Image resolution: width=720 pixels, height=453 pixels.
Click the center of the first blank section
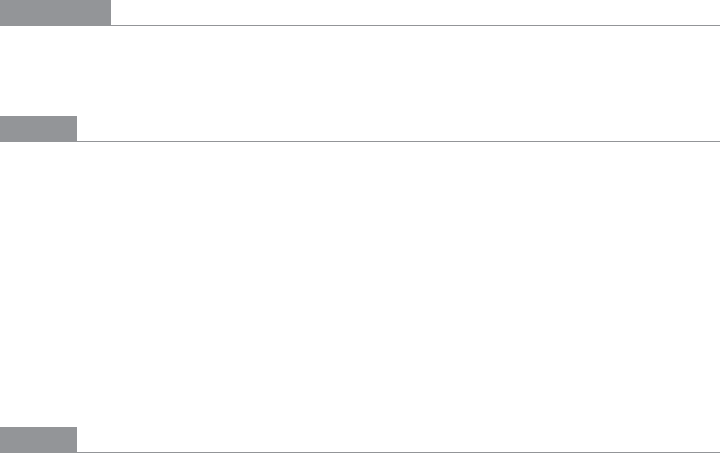click(x=360, y=71)
